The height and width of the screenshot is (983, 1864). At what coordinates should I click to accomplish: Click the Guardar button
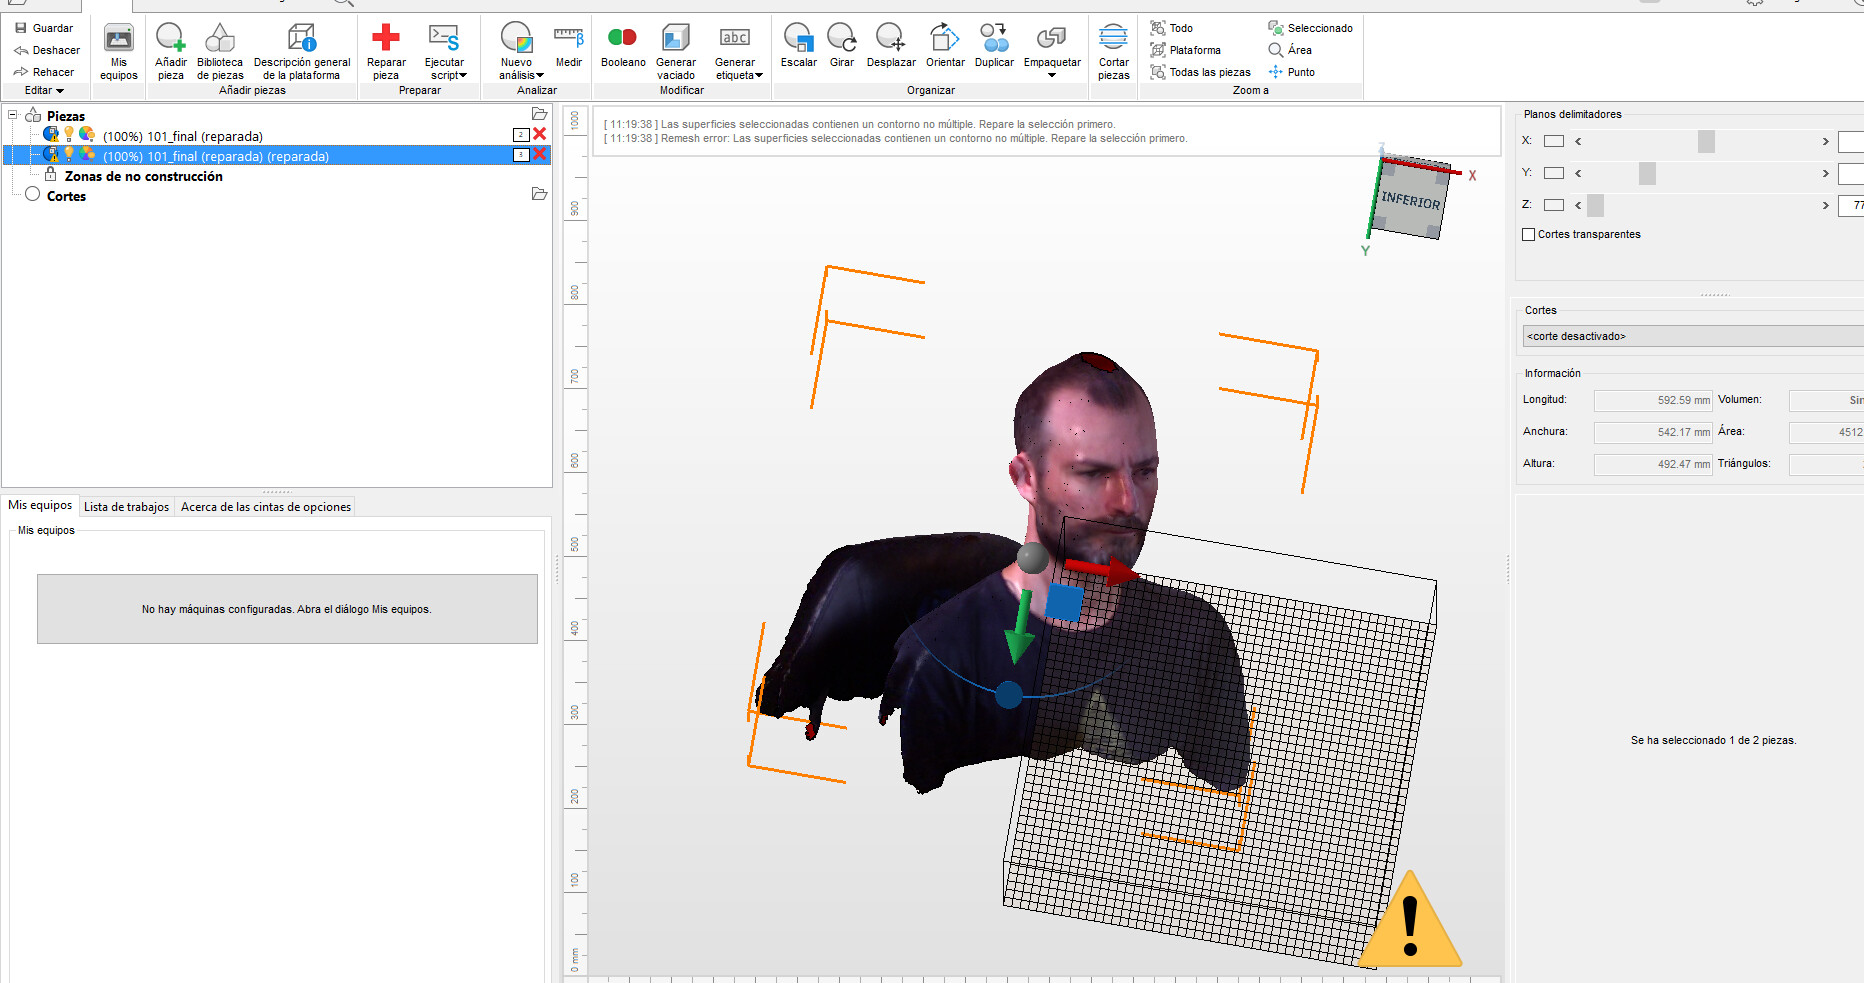[44, 27]
